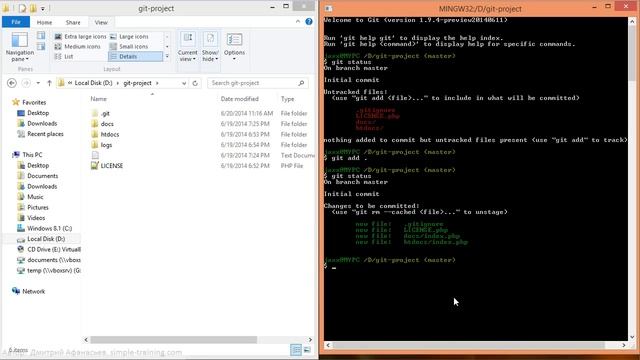
Task: Go up one folder level
Action: point(49,83)
